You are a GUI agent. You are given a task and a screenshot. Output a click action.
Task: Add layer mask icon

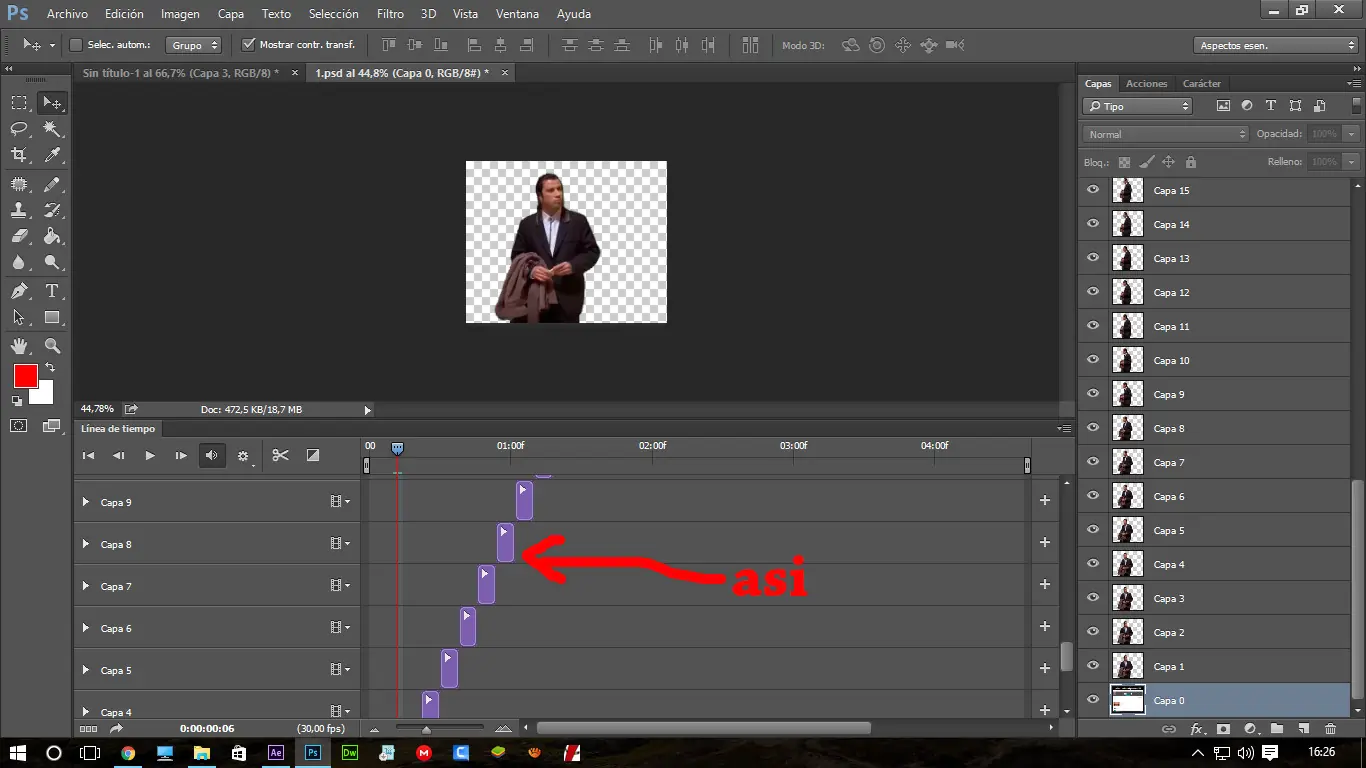tap(1222, 730)
